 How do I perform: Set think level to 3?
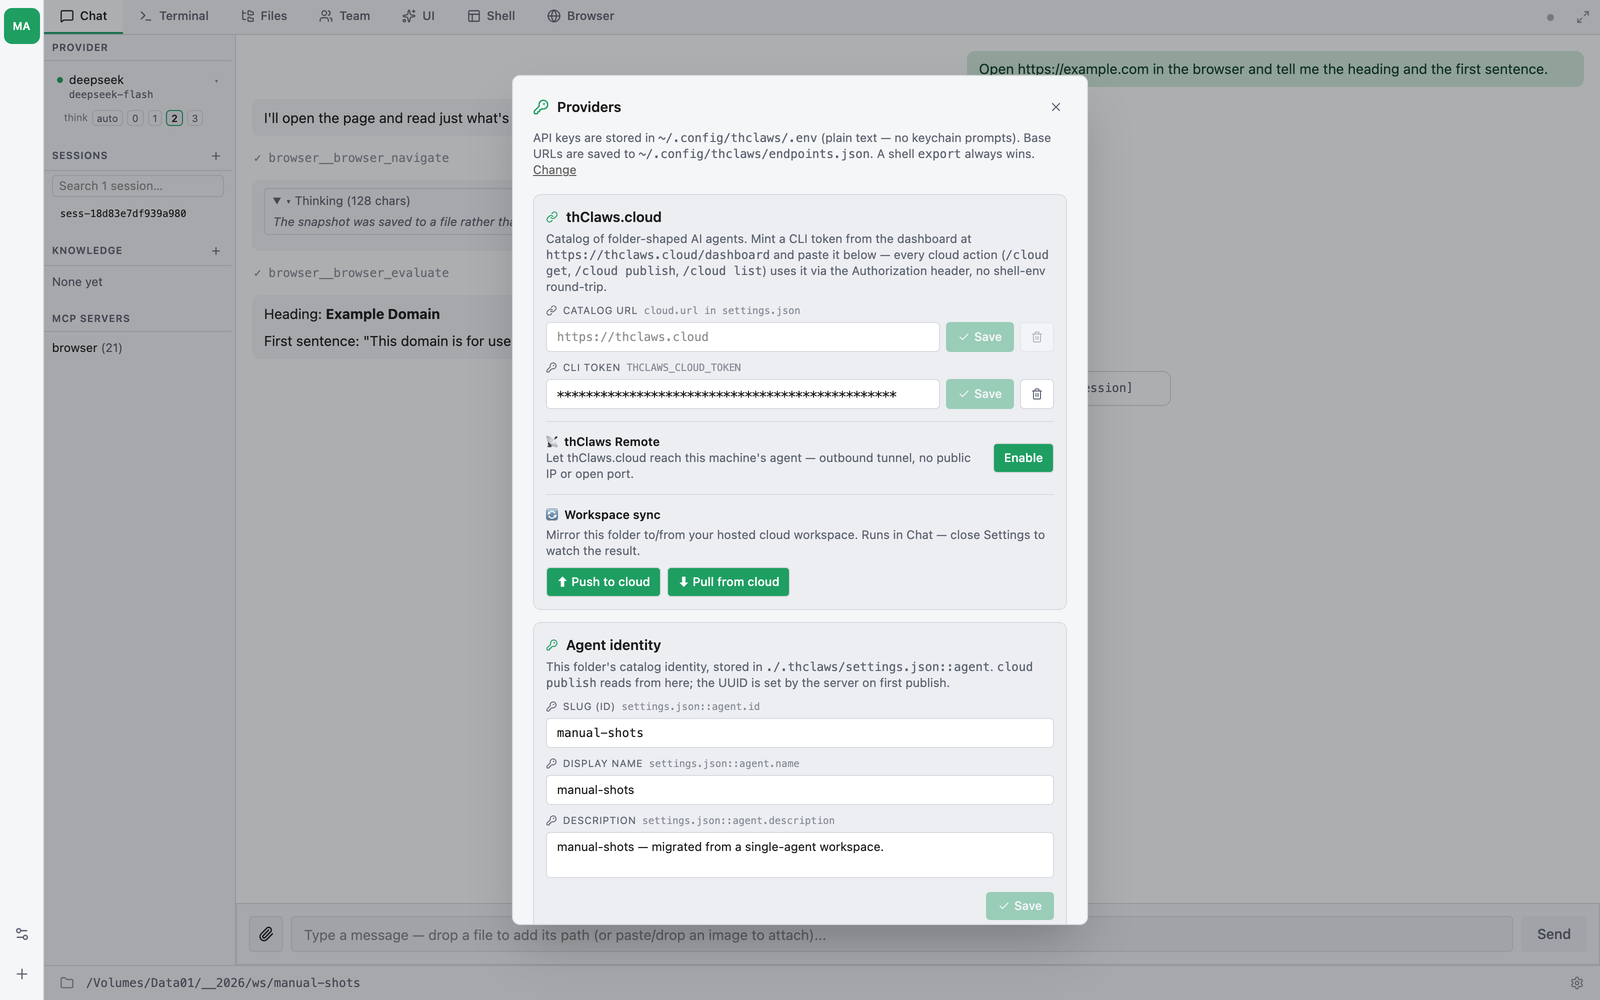tap(195, 118)
